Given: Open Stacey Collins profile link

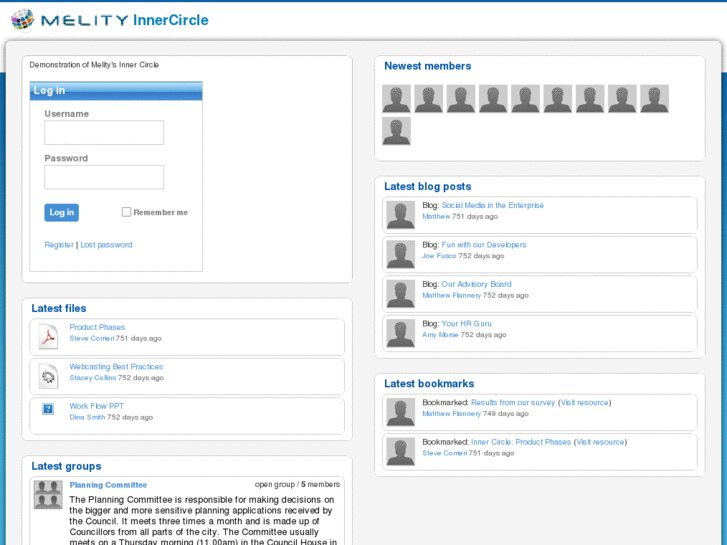Looking at the screenshot, I should [93, 378].
